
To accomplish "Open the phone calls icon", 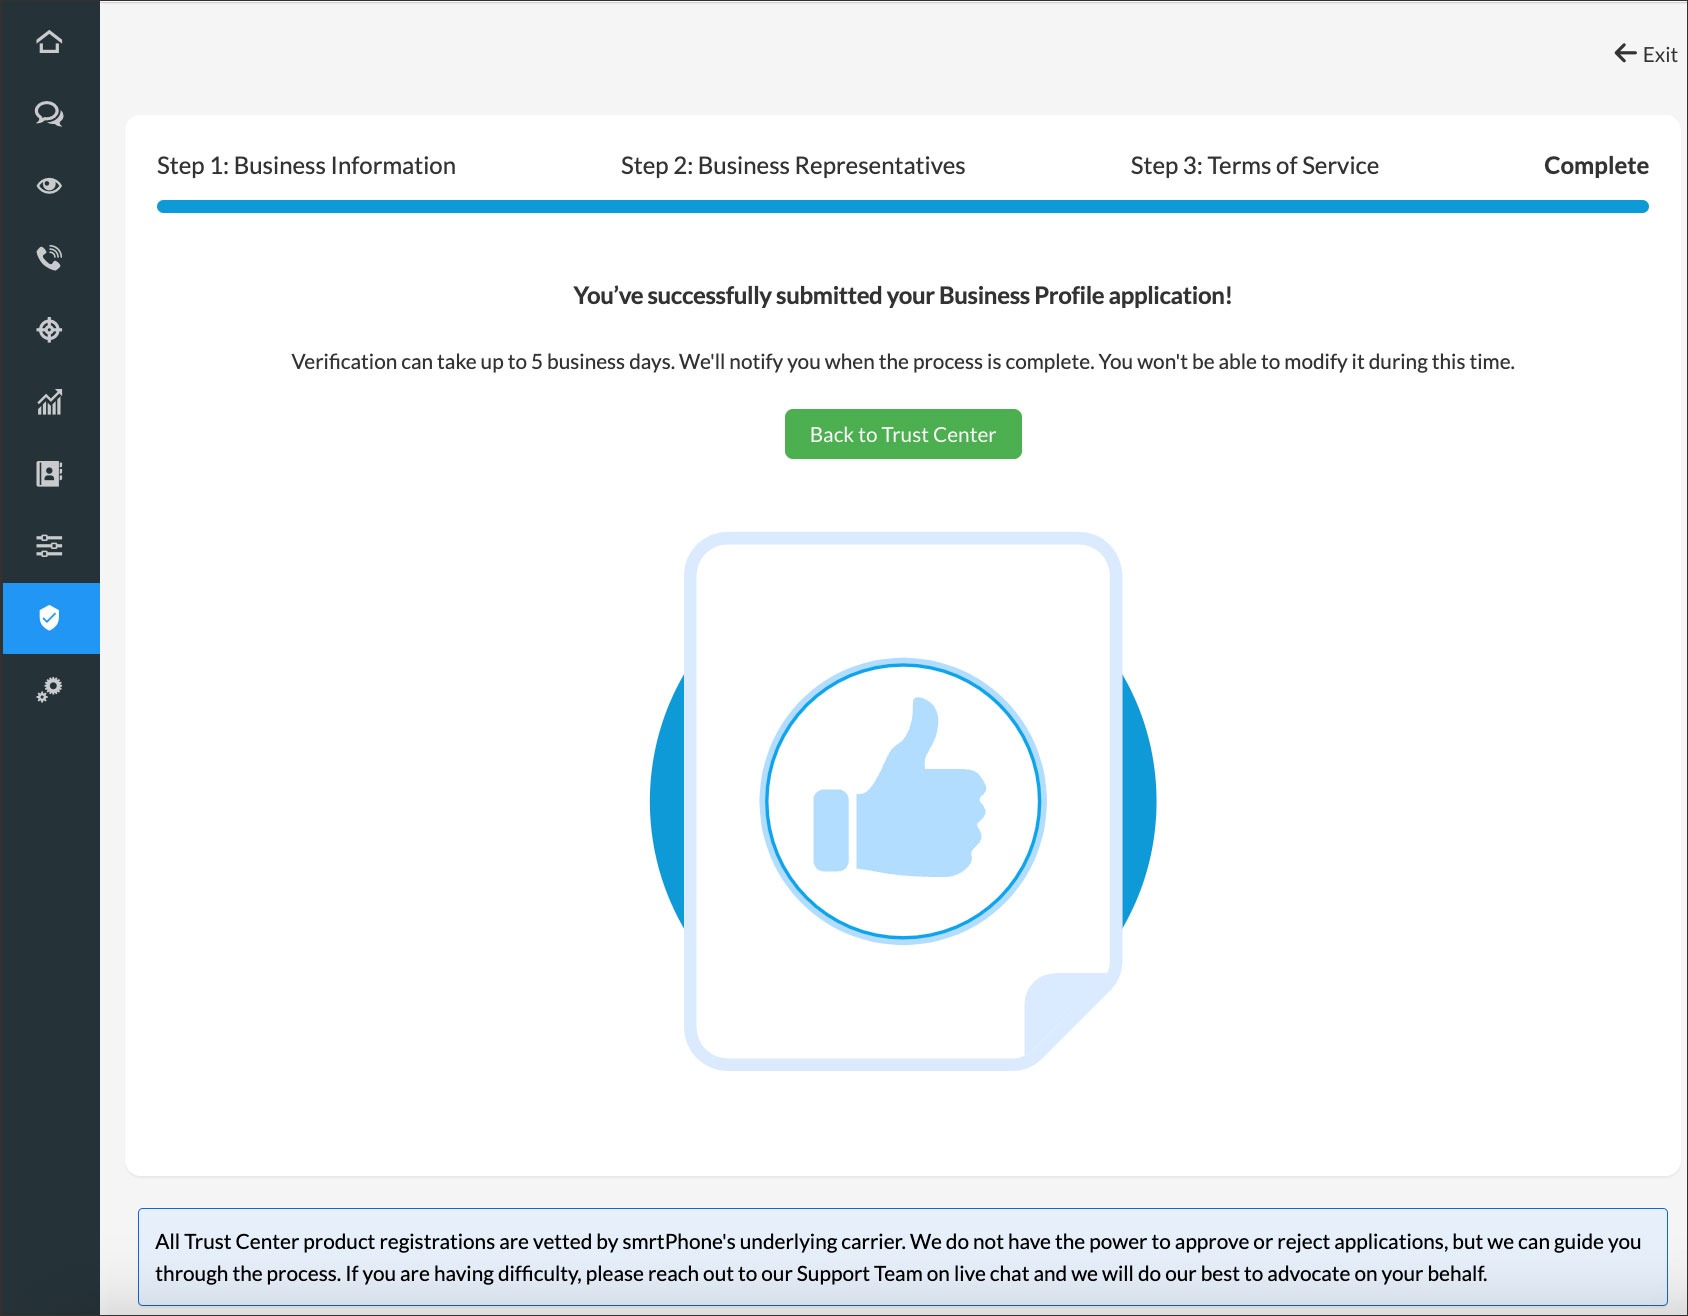I will [x=49, y=258].
